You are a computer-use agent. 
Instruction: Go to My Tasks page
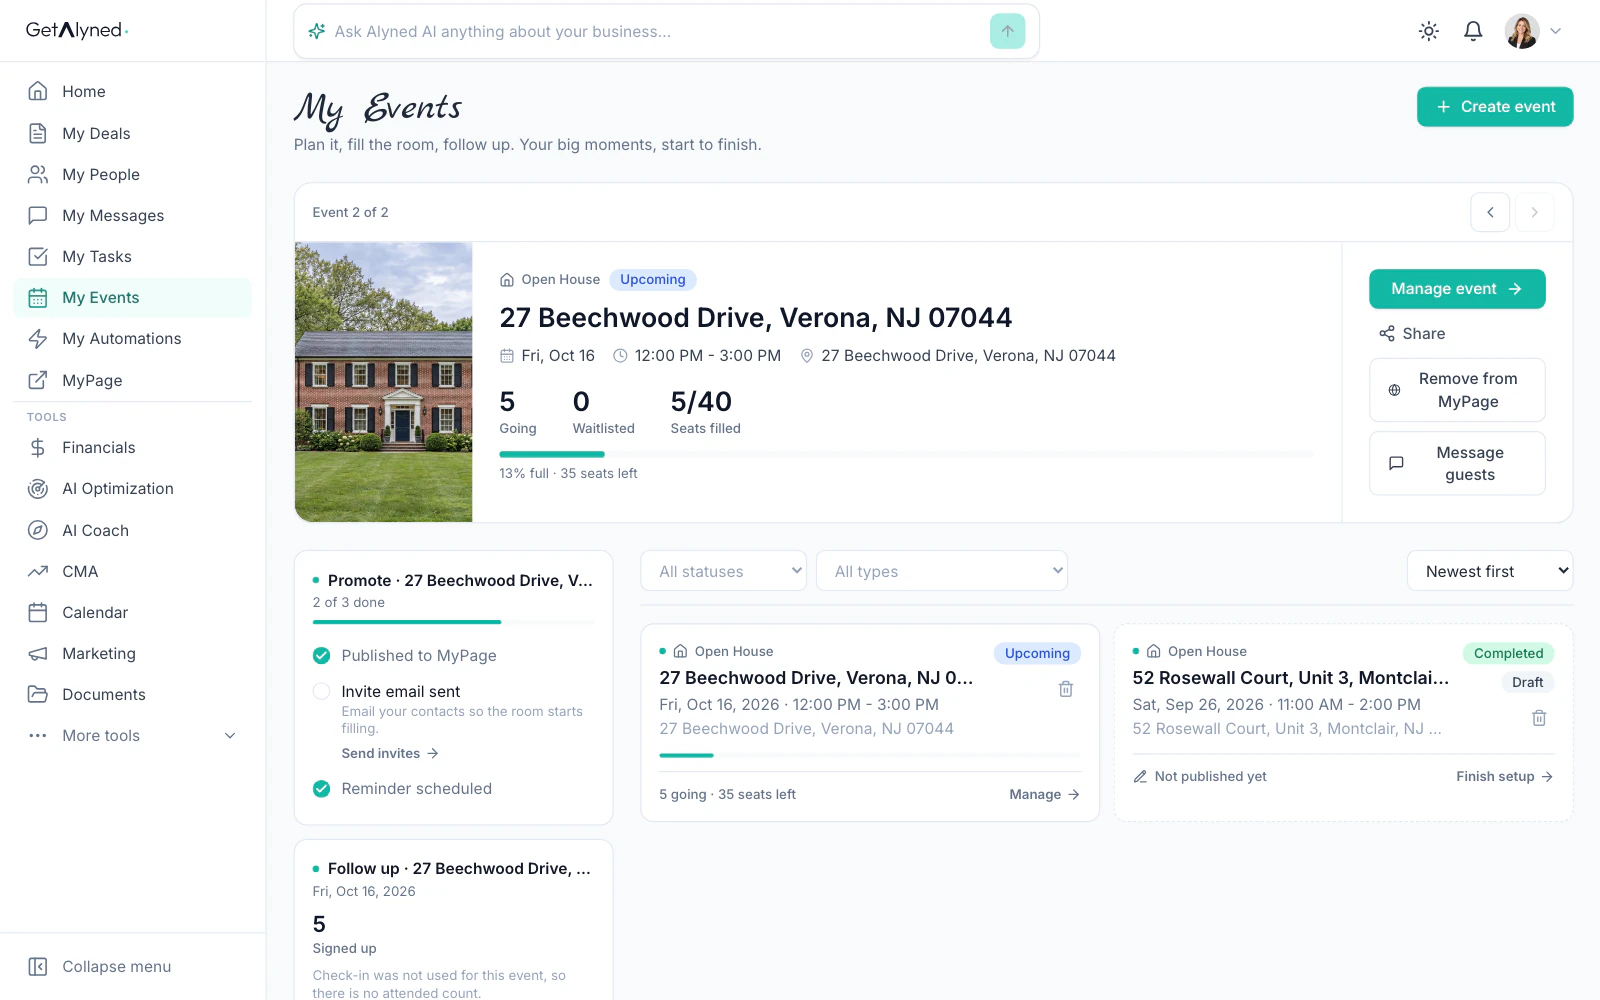(133, 257)
